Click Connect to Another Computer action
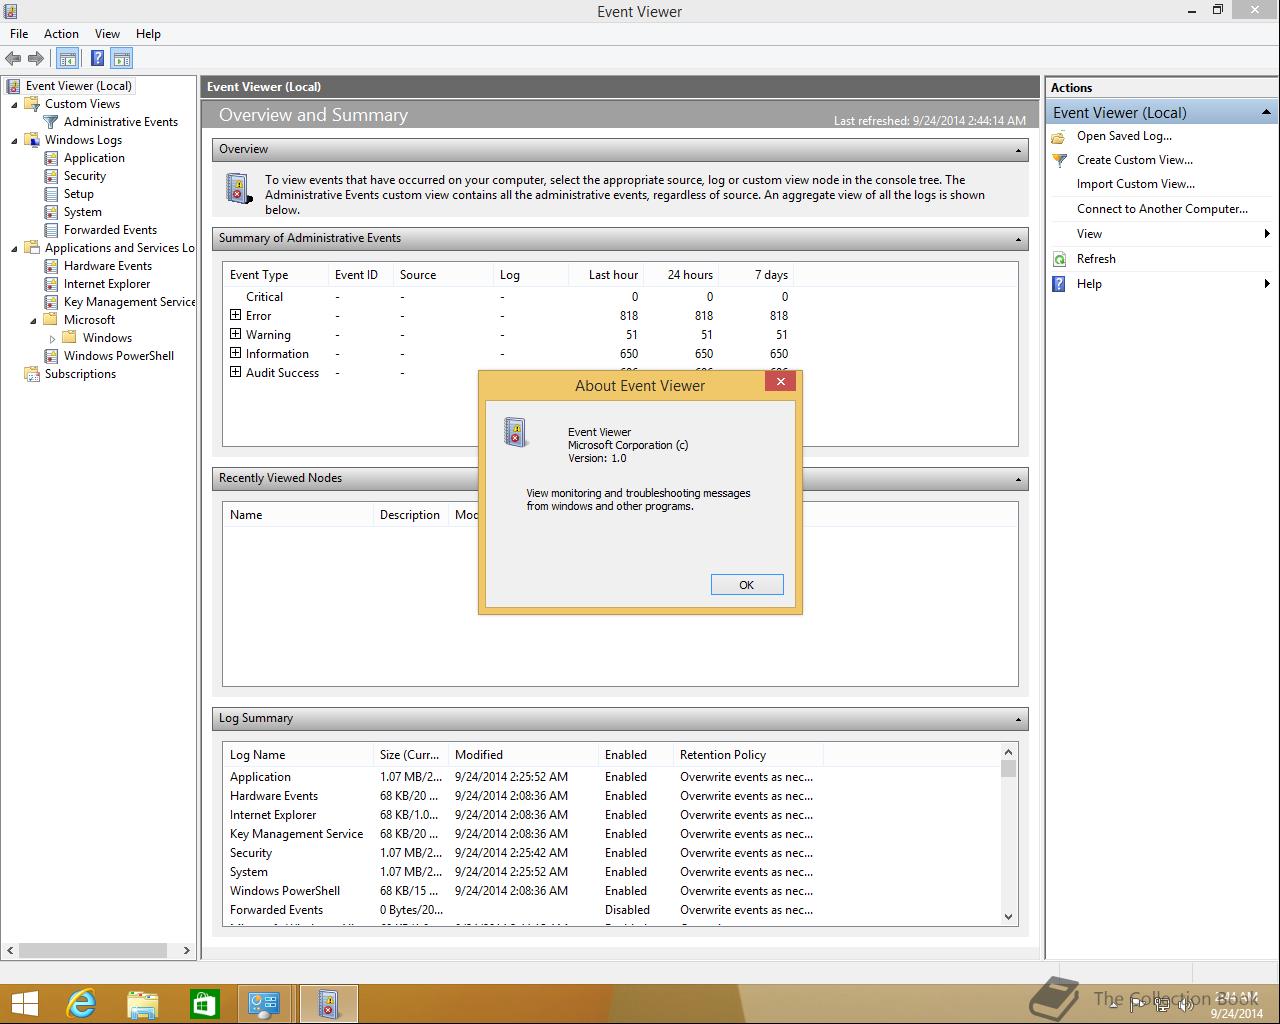This screenshot has width=1280, height=1024. [x=1162, y=209]
